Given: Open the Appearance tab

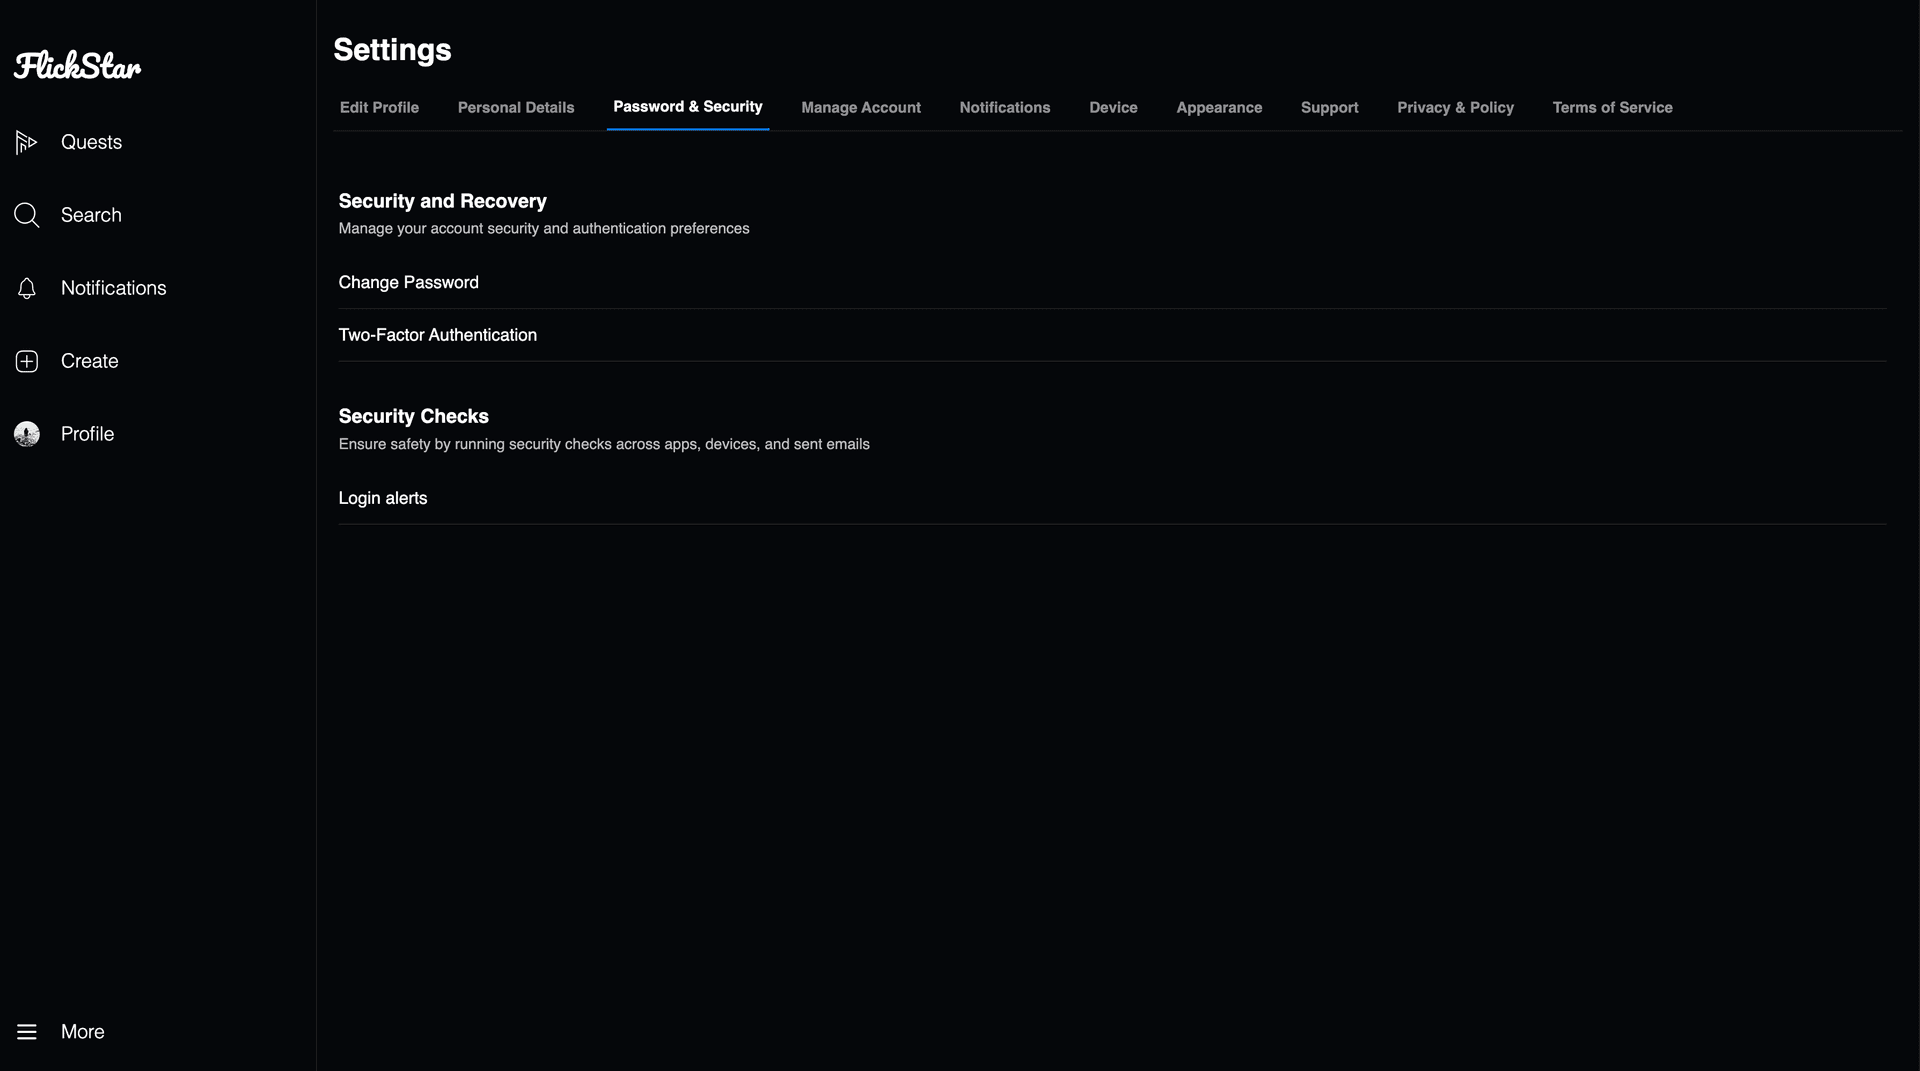Looking at the screenshot, I should pyautogui.click(x=1218, y=107).
